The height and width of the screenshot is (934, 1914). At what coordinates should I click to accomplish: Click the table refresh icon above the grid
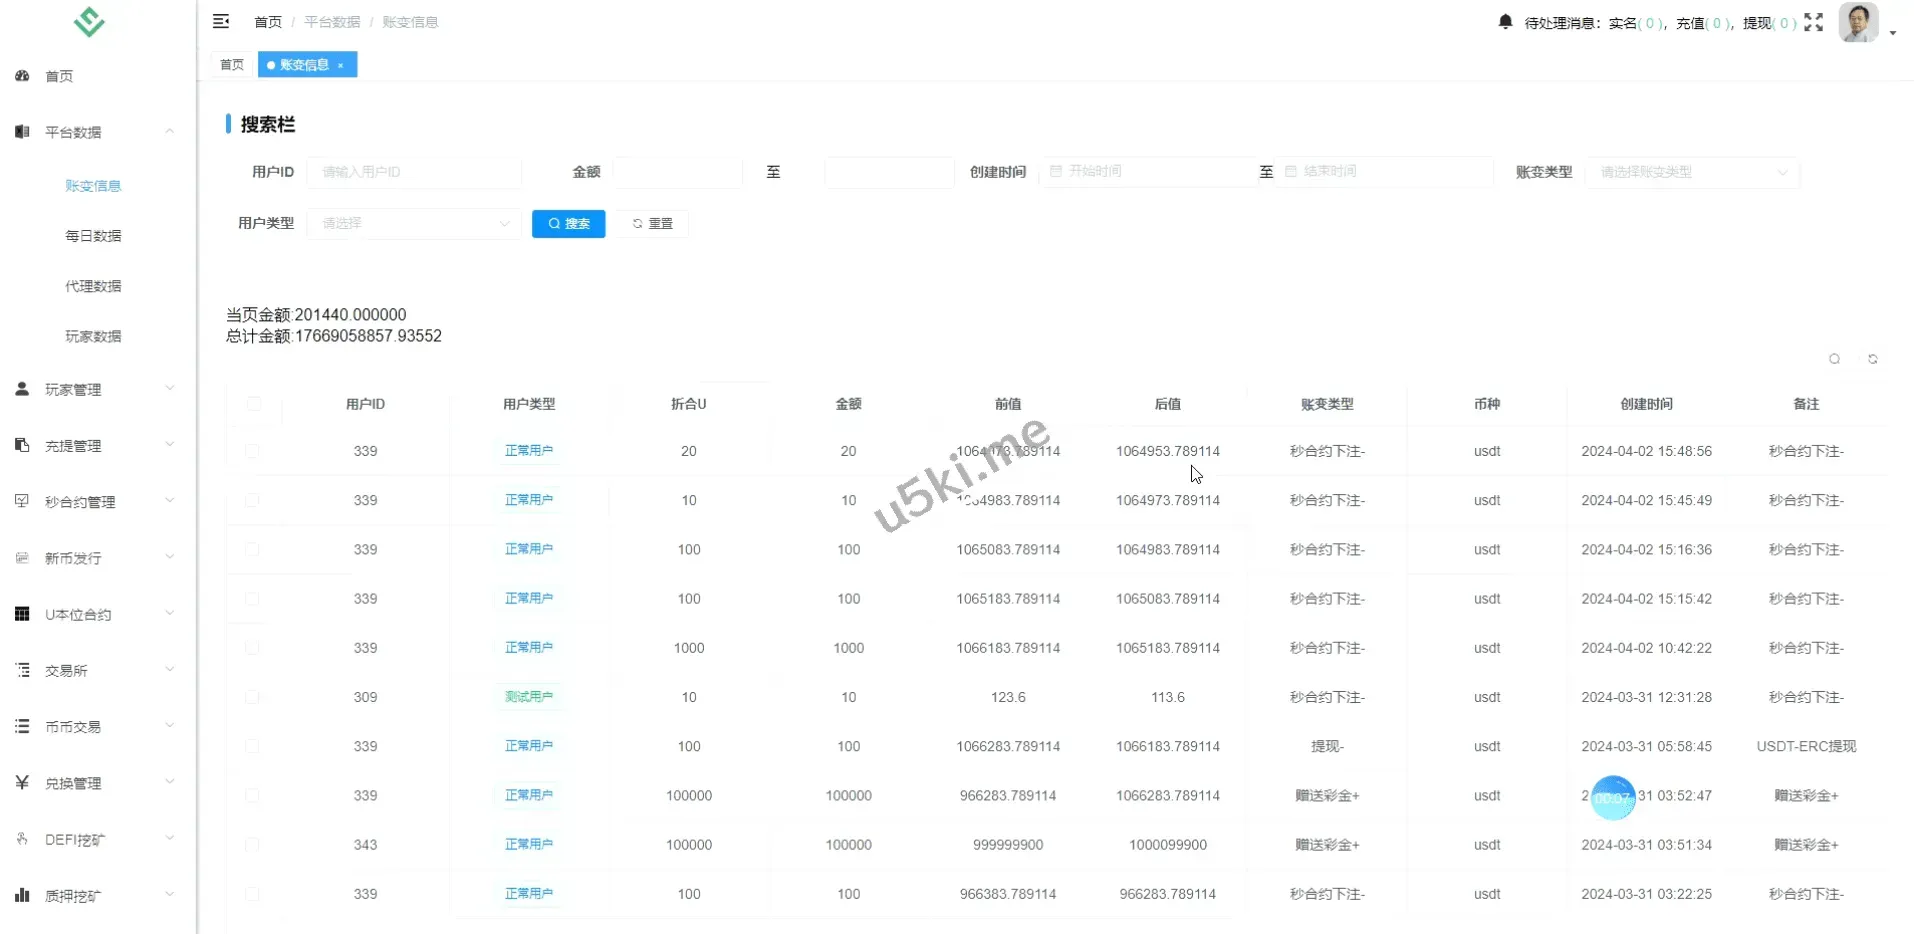tap(1872, 359)
